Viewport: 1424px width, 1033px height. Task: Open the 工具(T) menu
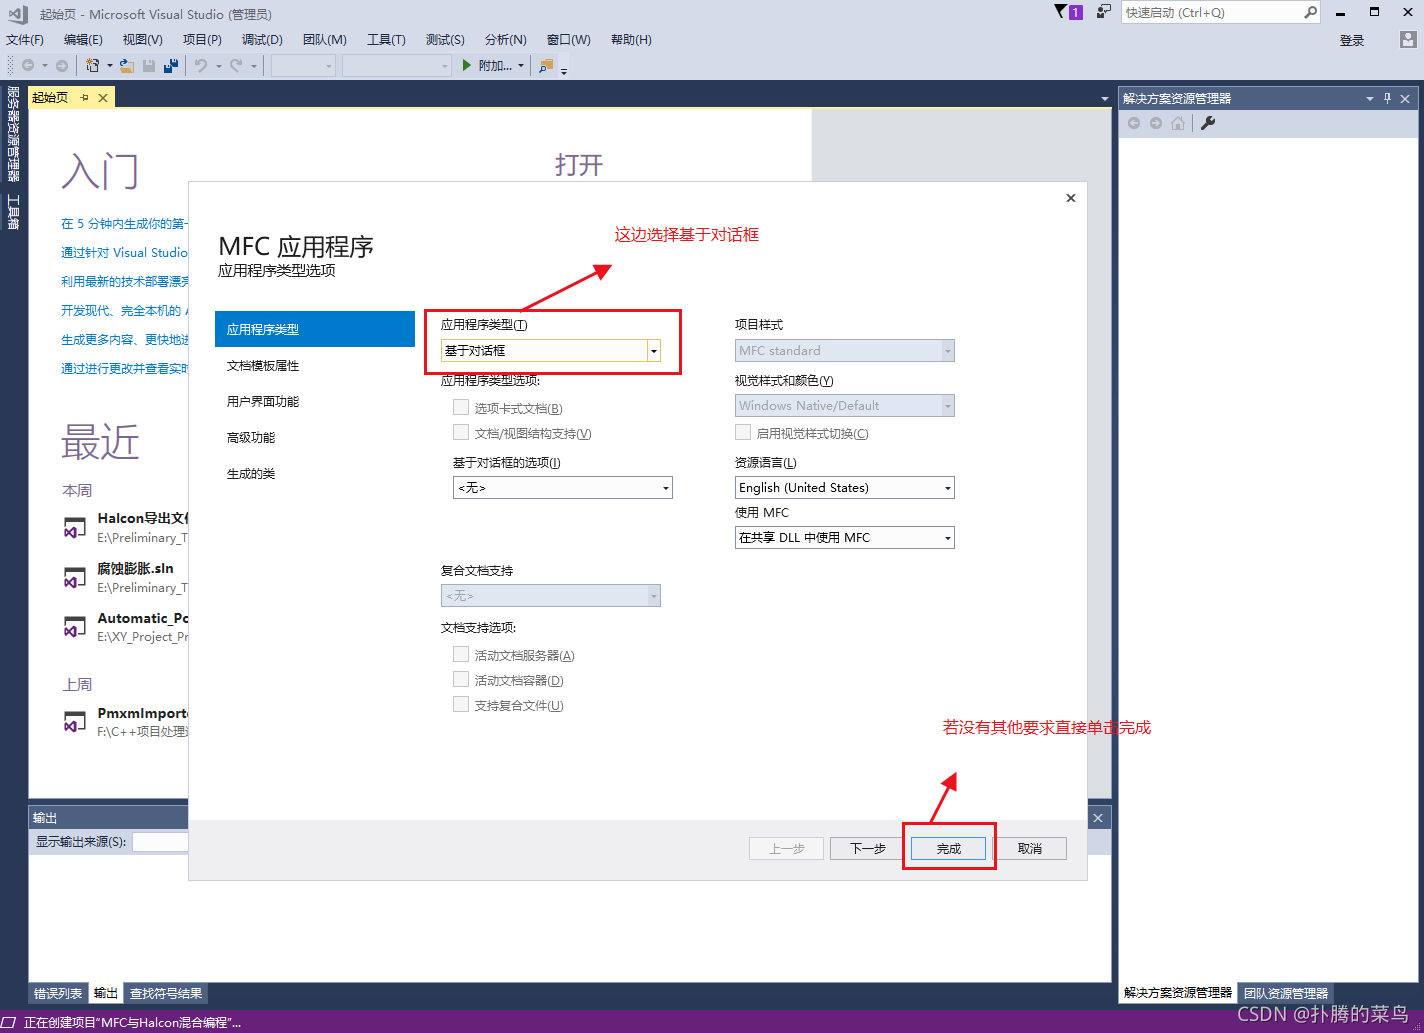tap(386, 40)
